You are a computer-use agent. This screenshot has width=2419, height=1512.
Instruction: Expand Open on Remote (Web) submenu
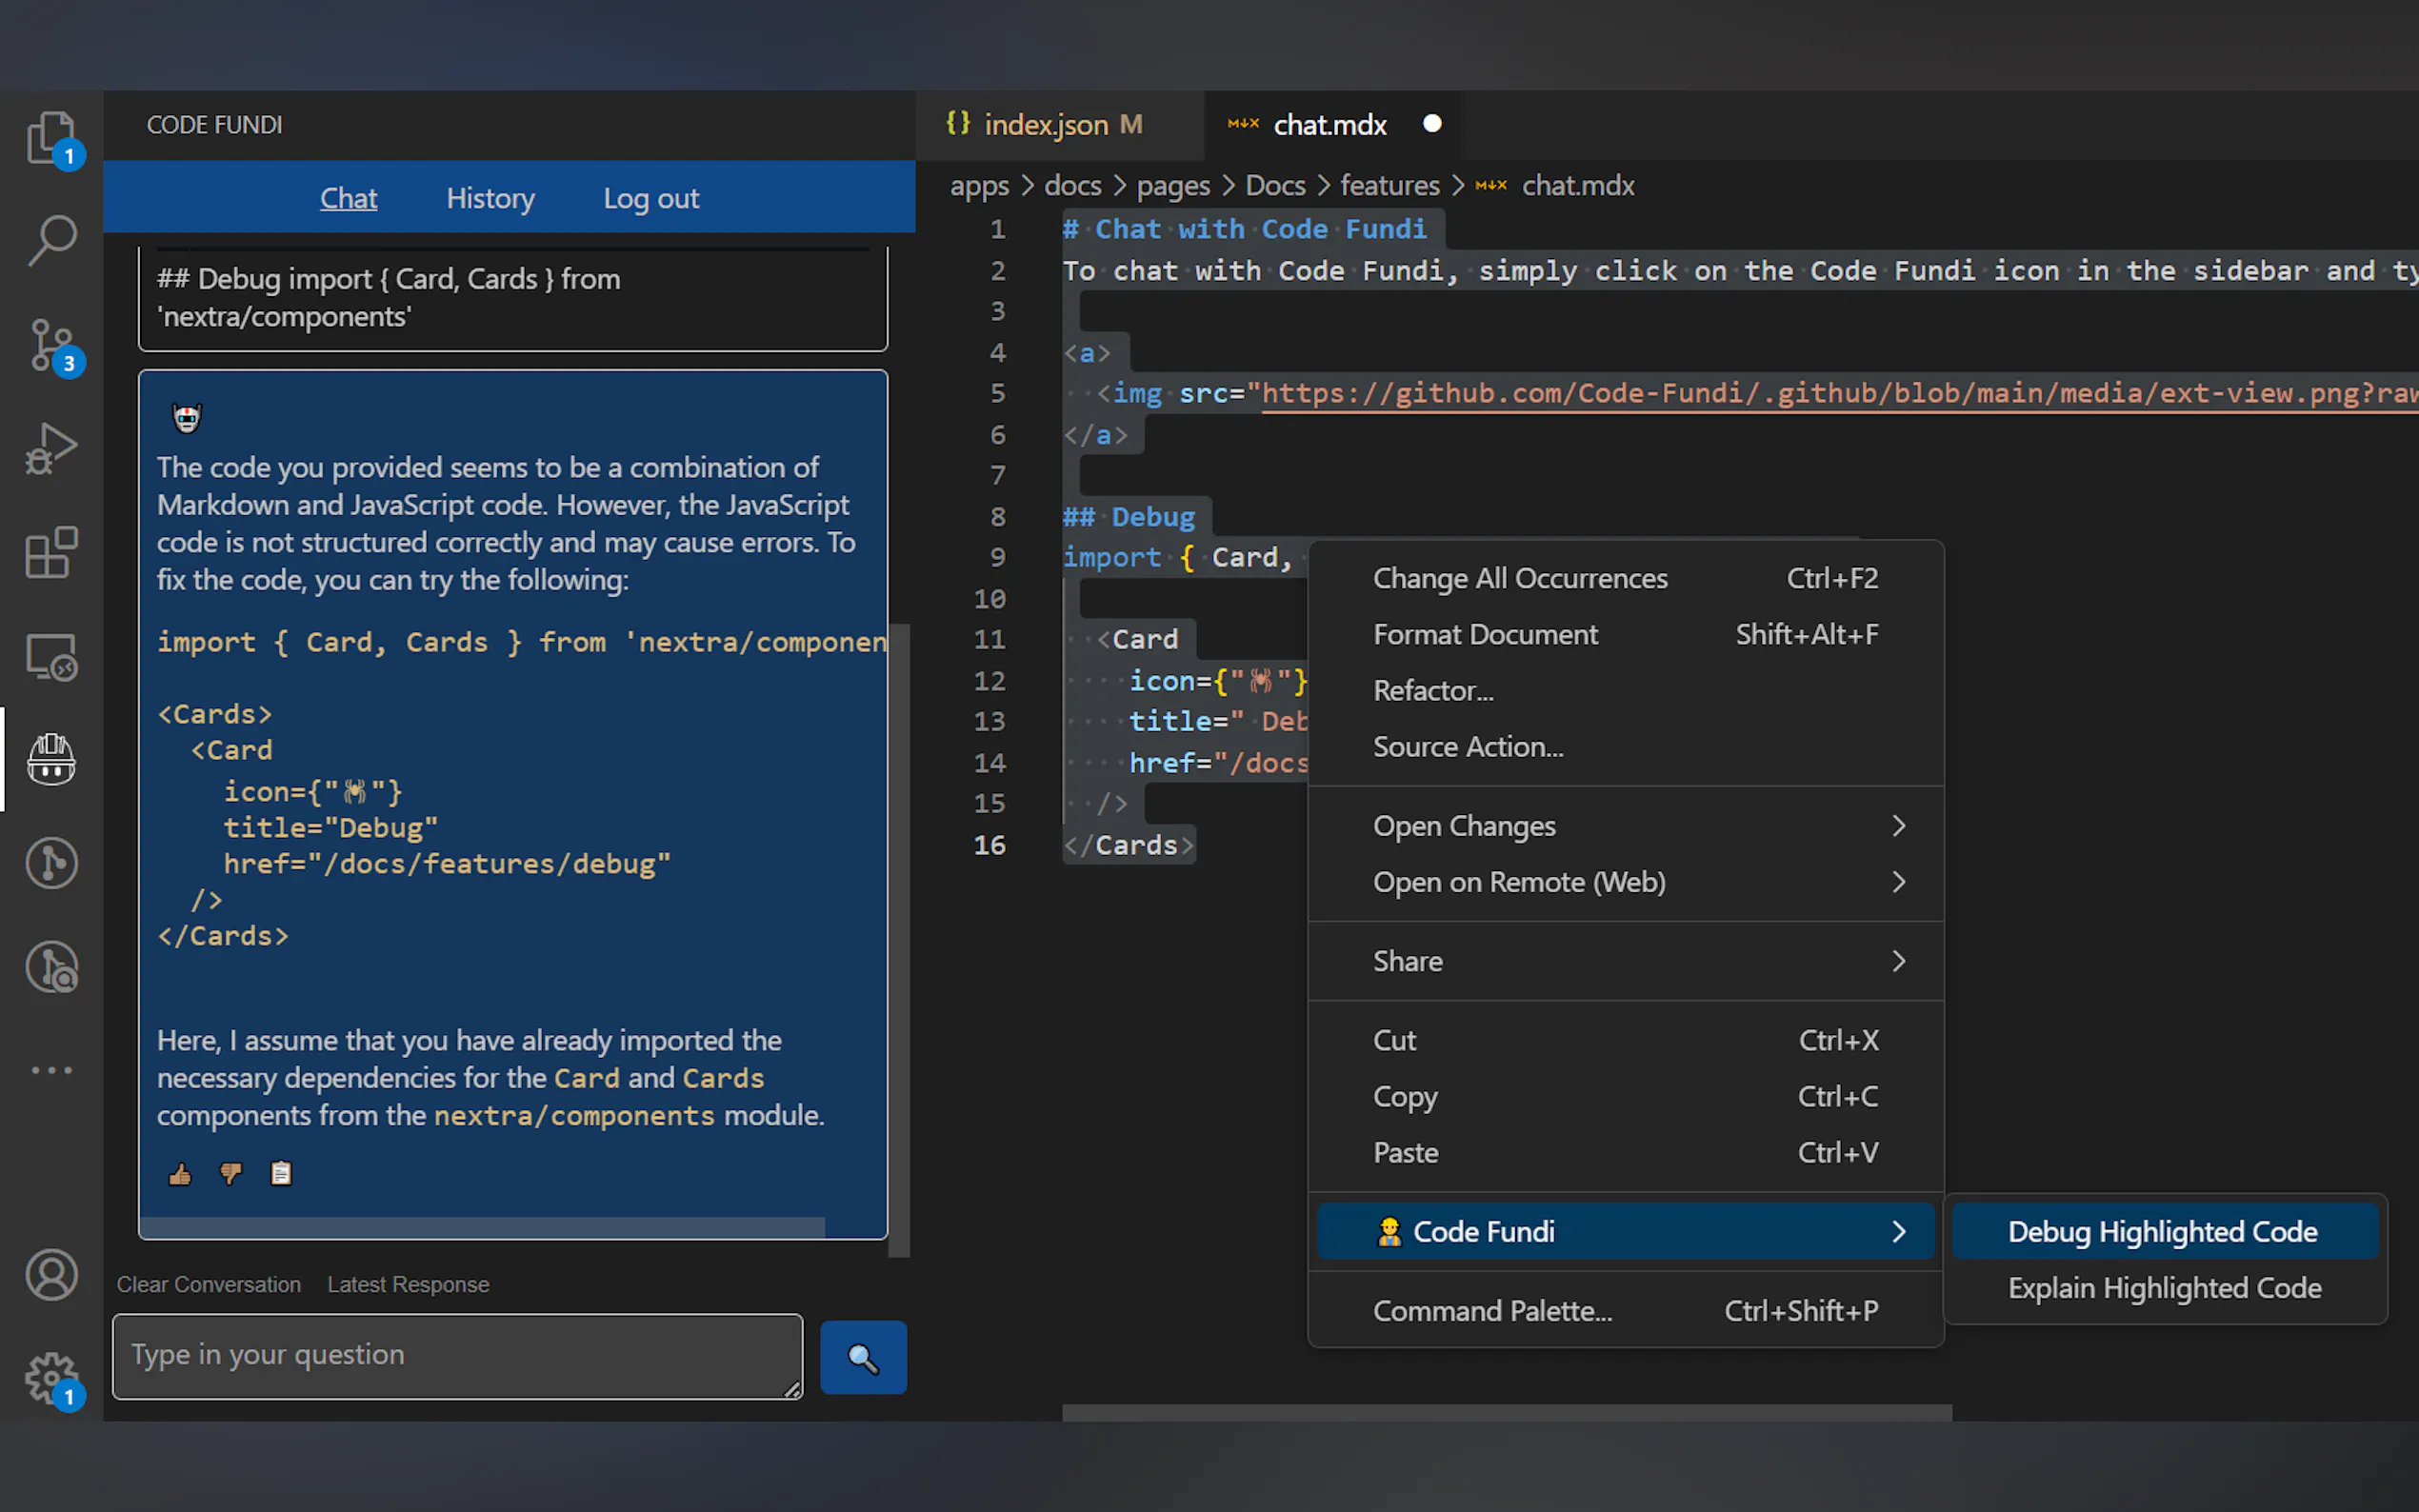[x=1625, y=882]
